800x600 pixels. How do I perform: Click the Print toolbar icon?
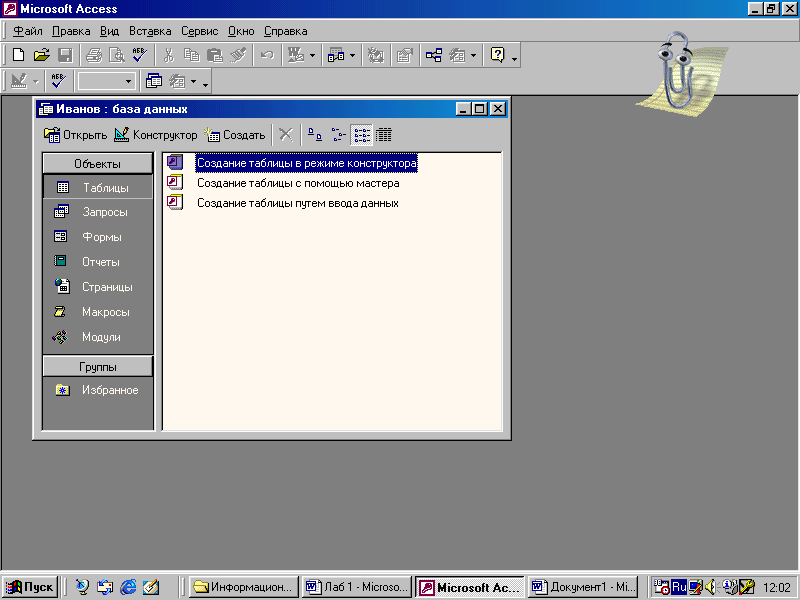94,55
